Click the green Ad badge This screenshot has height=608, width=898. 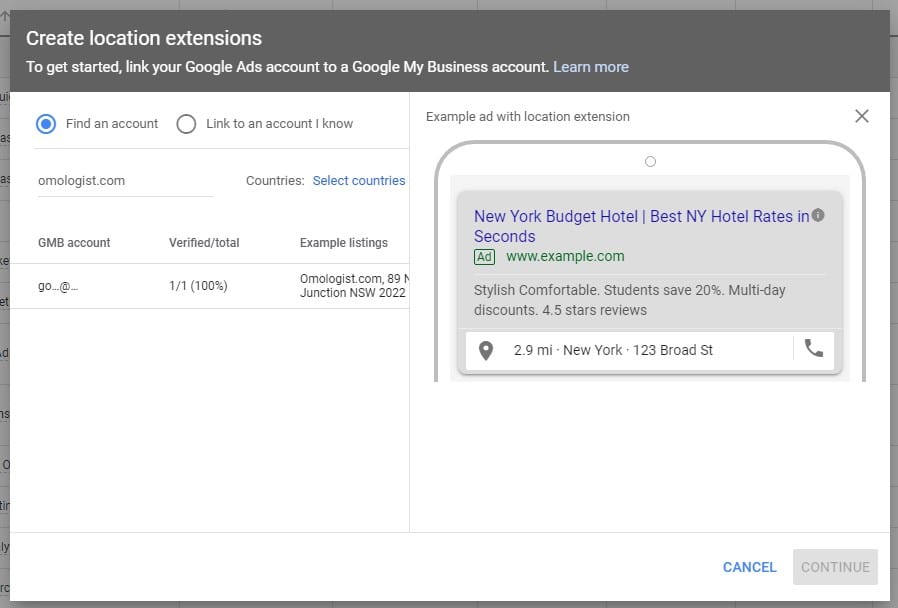tap(484, 256)
